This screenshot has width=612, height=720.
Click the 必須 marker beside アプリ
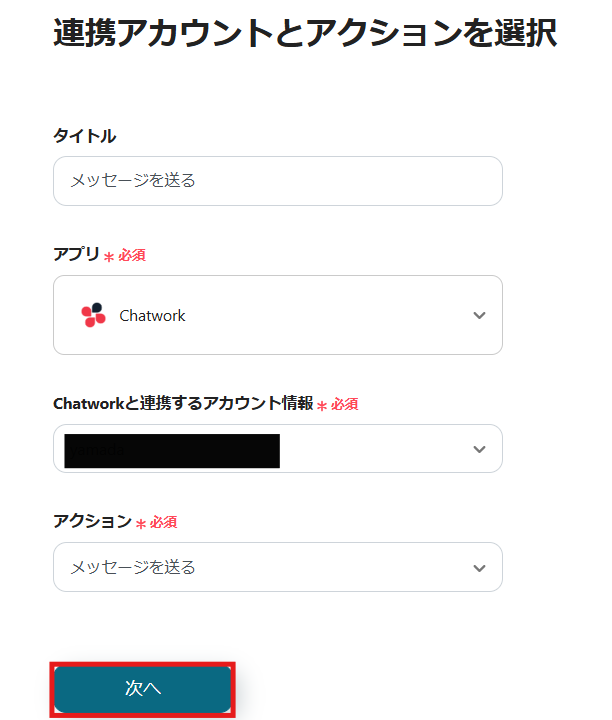[x=132, y=256]
